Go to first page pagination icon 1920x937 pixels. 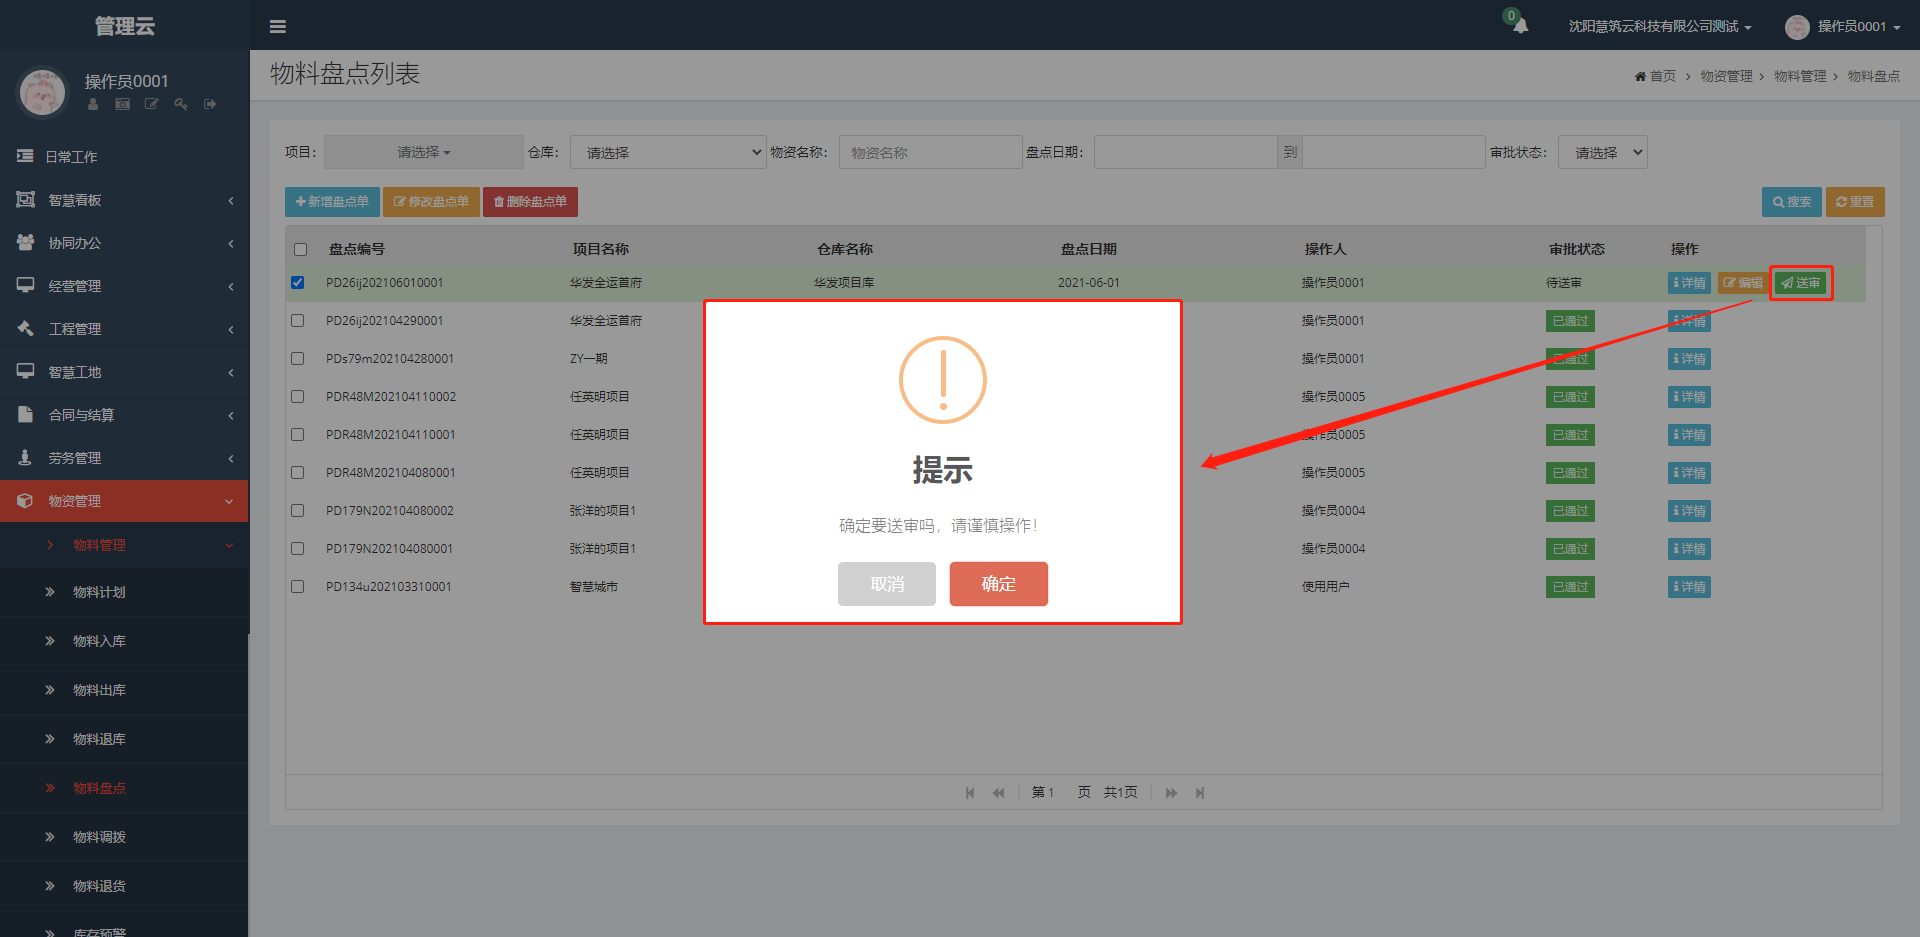(970, 793)
